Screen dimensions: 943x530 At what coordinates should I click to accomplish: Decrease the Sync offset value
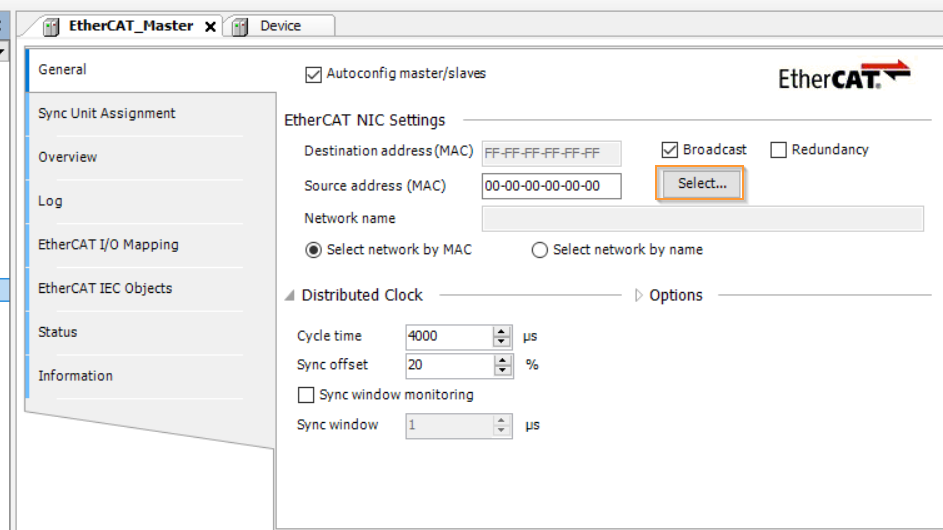point(502,371)
